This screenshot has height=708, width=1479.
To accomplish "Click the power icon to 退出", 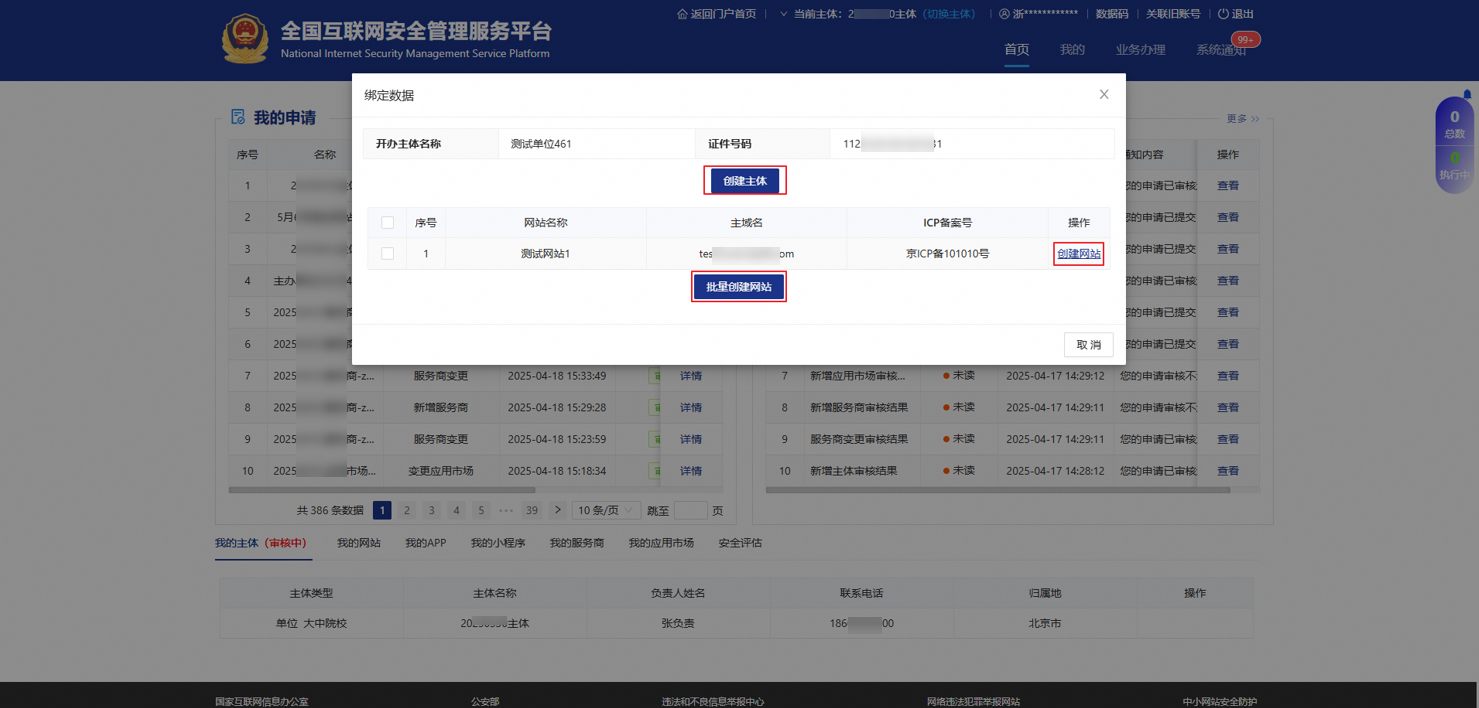I will click(1223, 14).
